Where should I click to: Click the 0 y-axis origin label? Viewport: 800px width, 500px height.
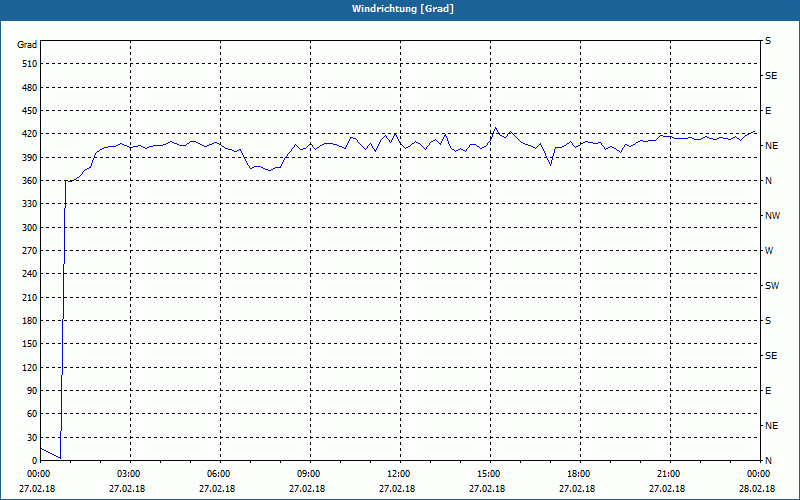(x=35, y=461)
